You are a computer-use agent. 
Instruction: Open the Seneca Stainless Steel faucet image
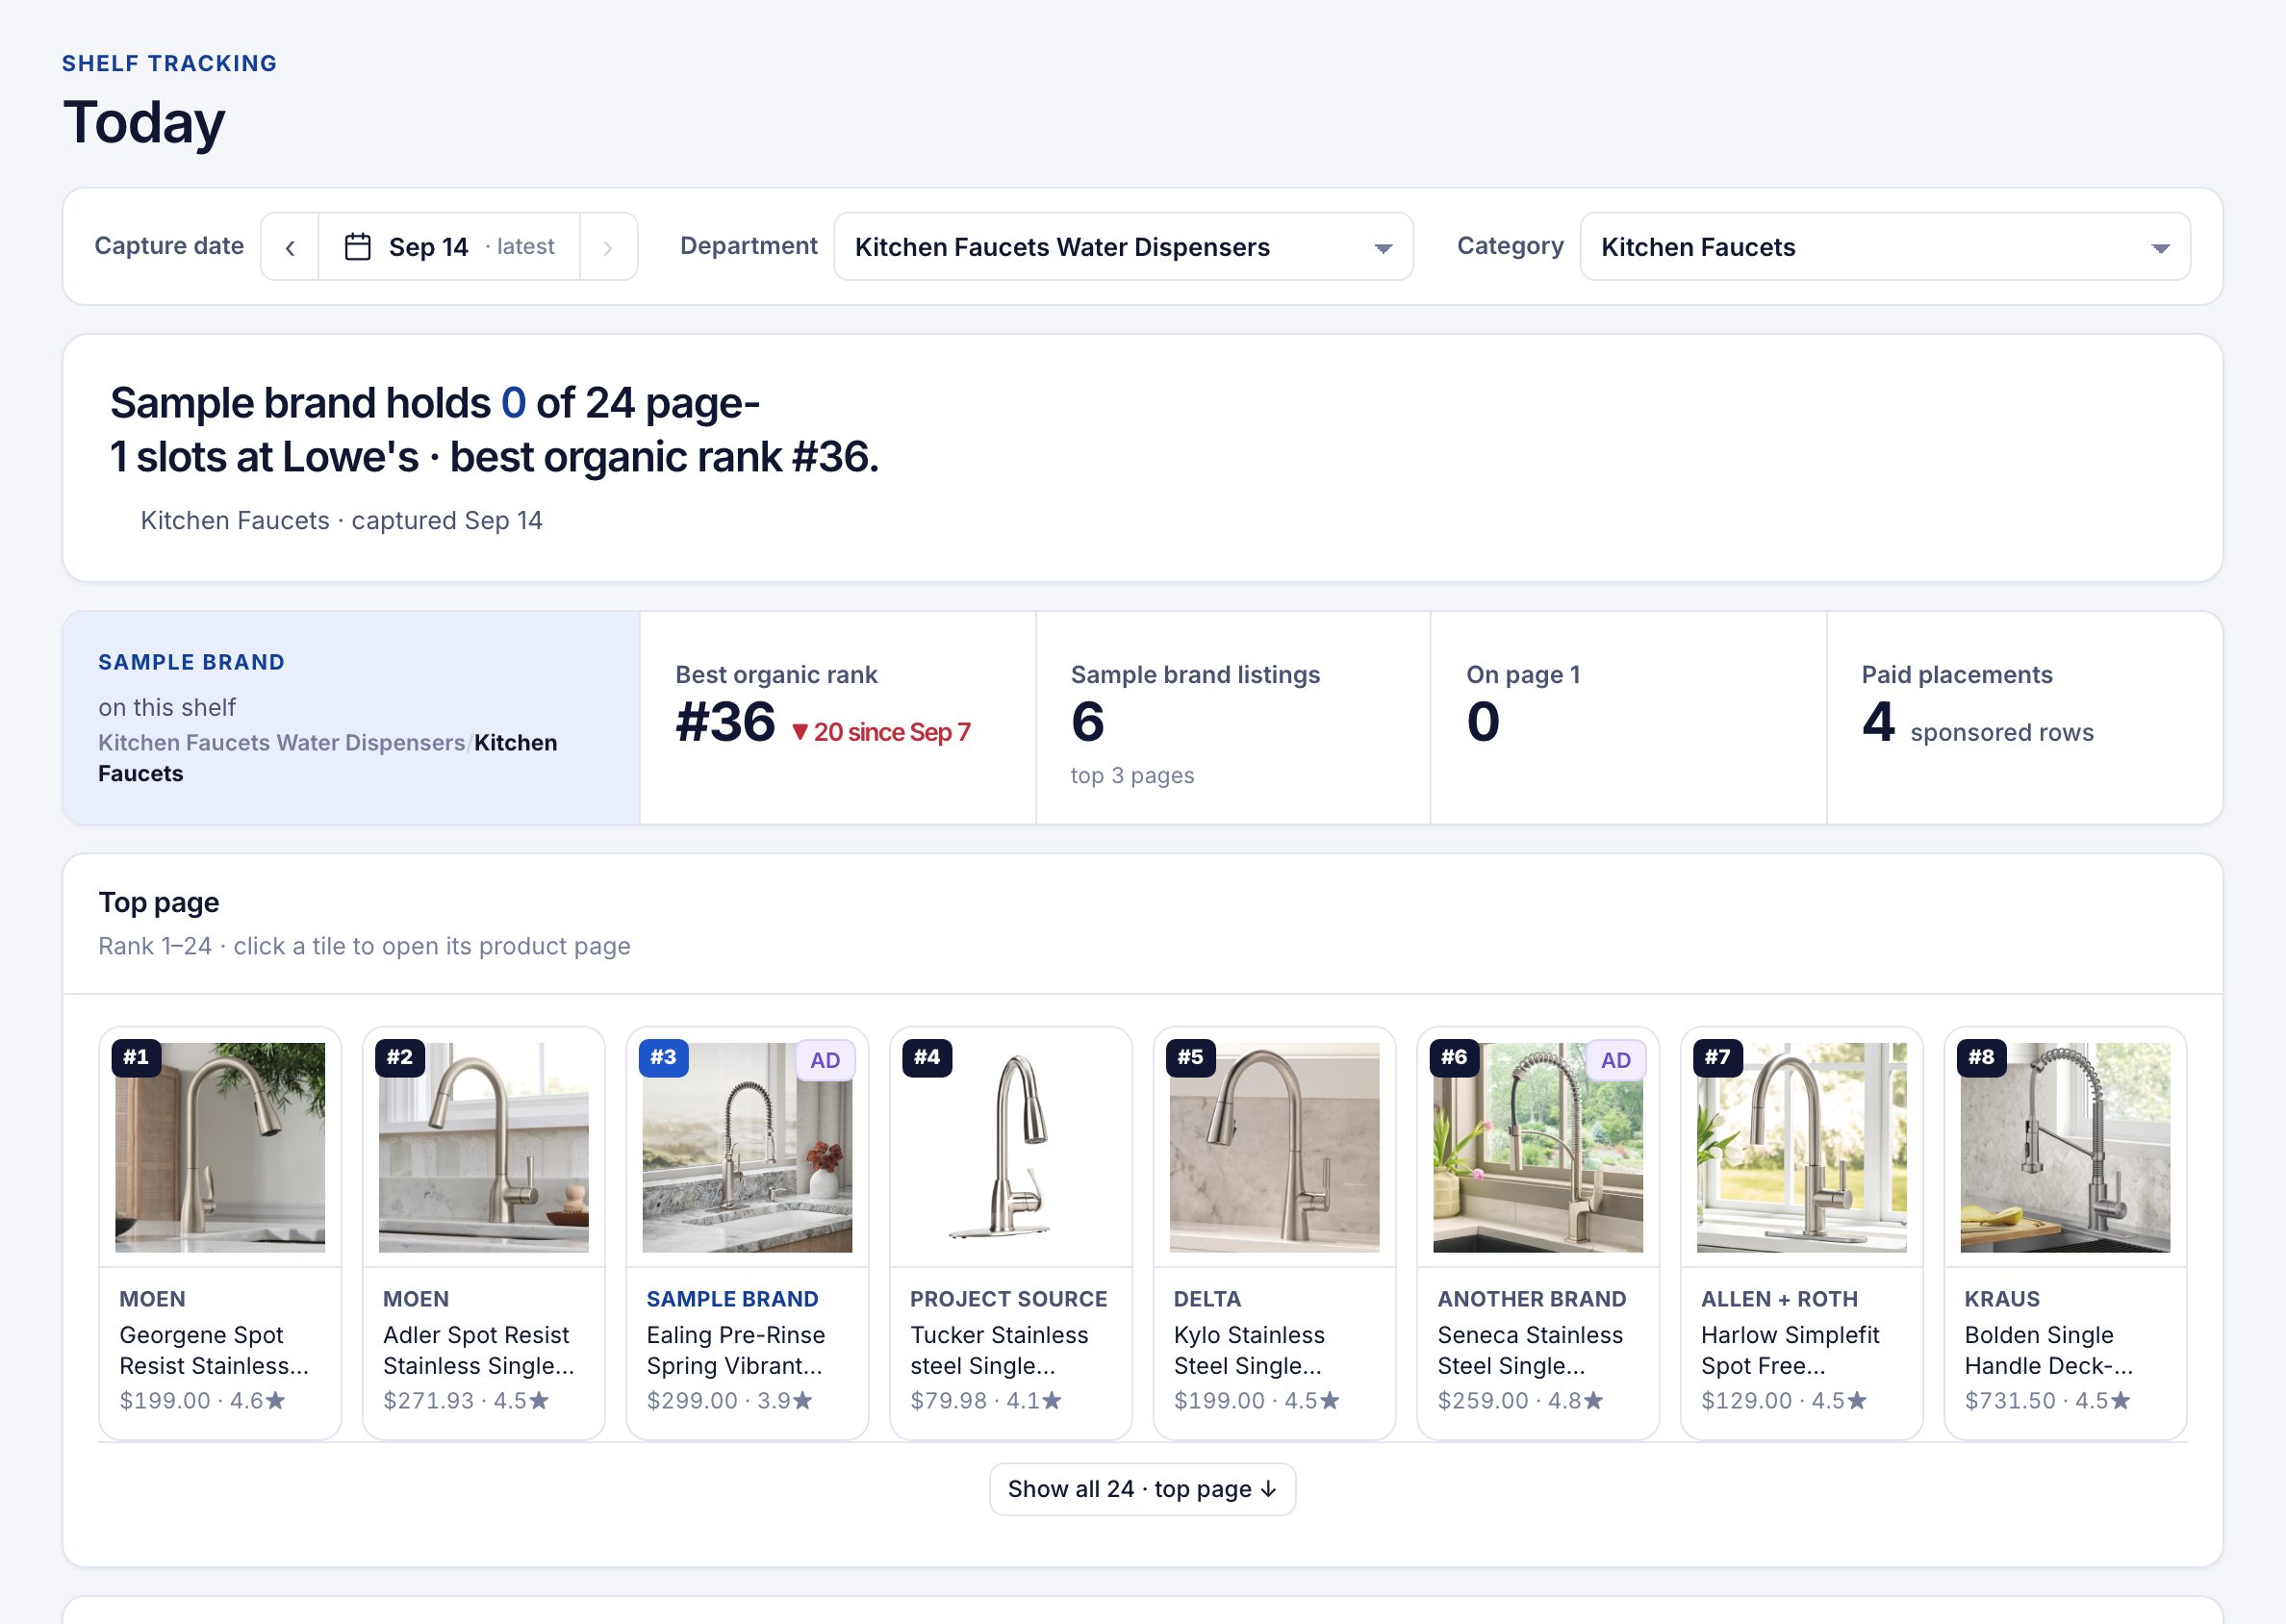[x=1538, y=1147]
